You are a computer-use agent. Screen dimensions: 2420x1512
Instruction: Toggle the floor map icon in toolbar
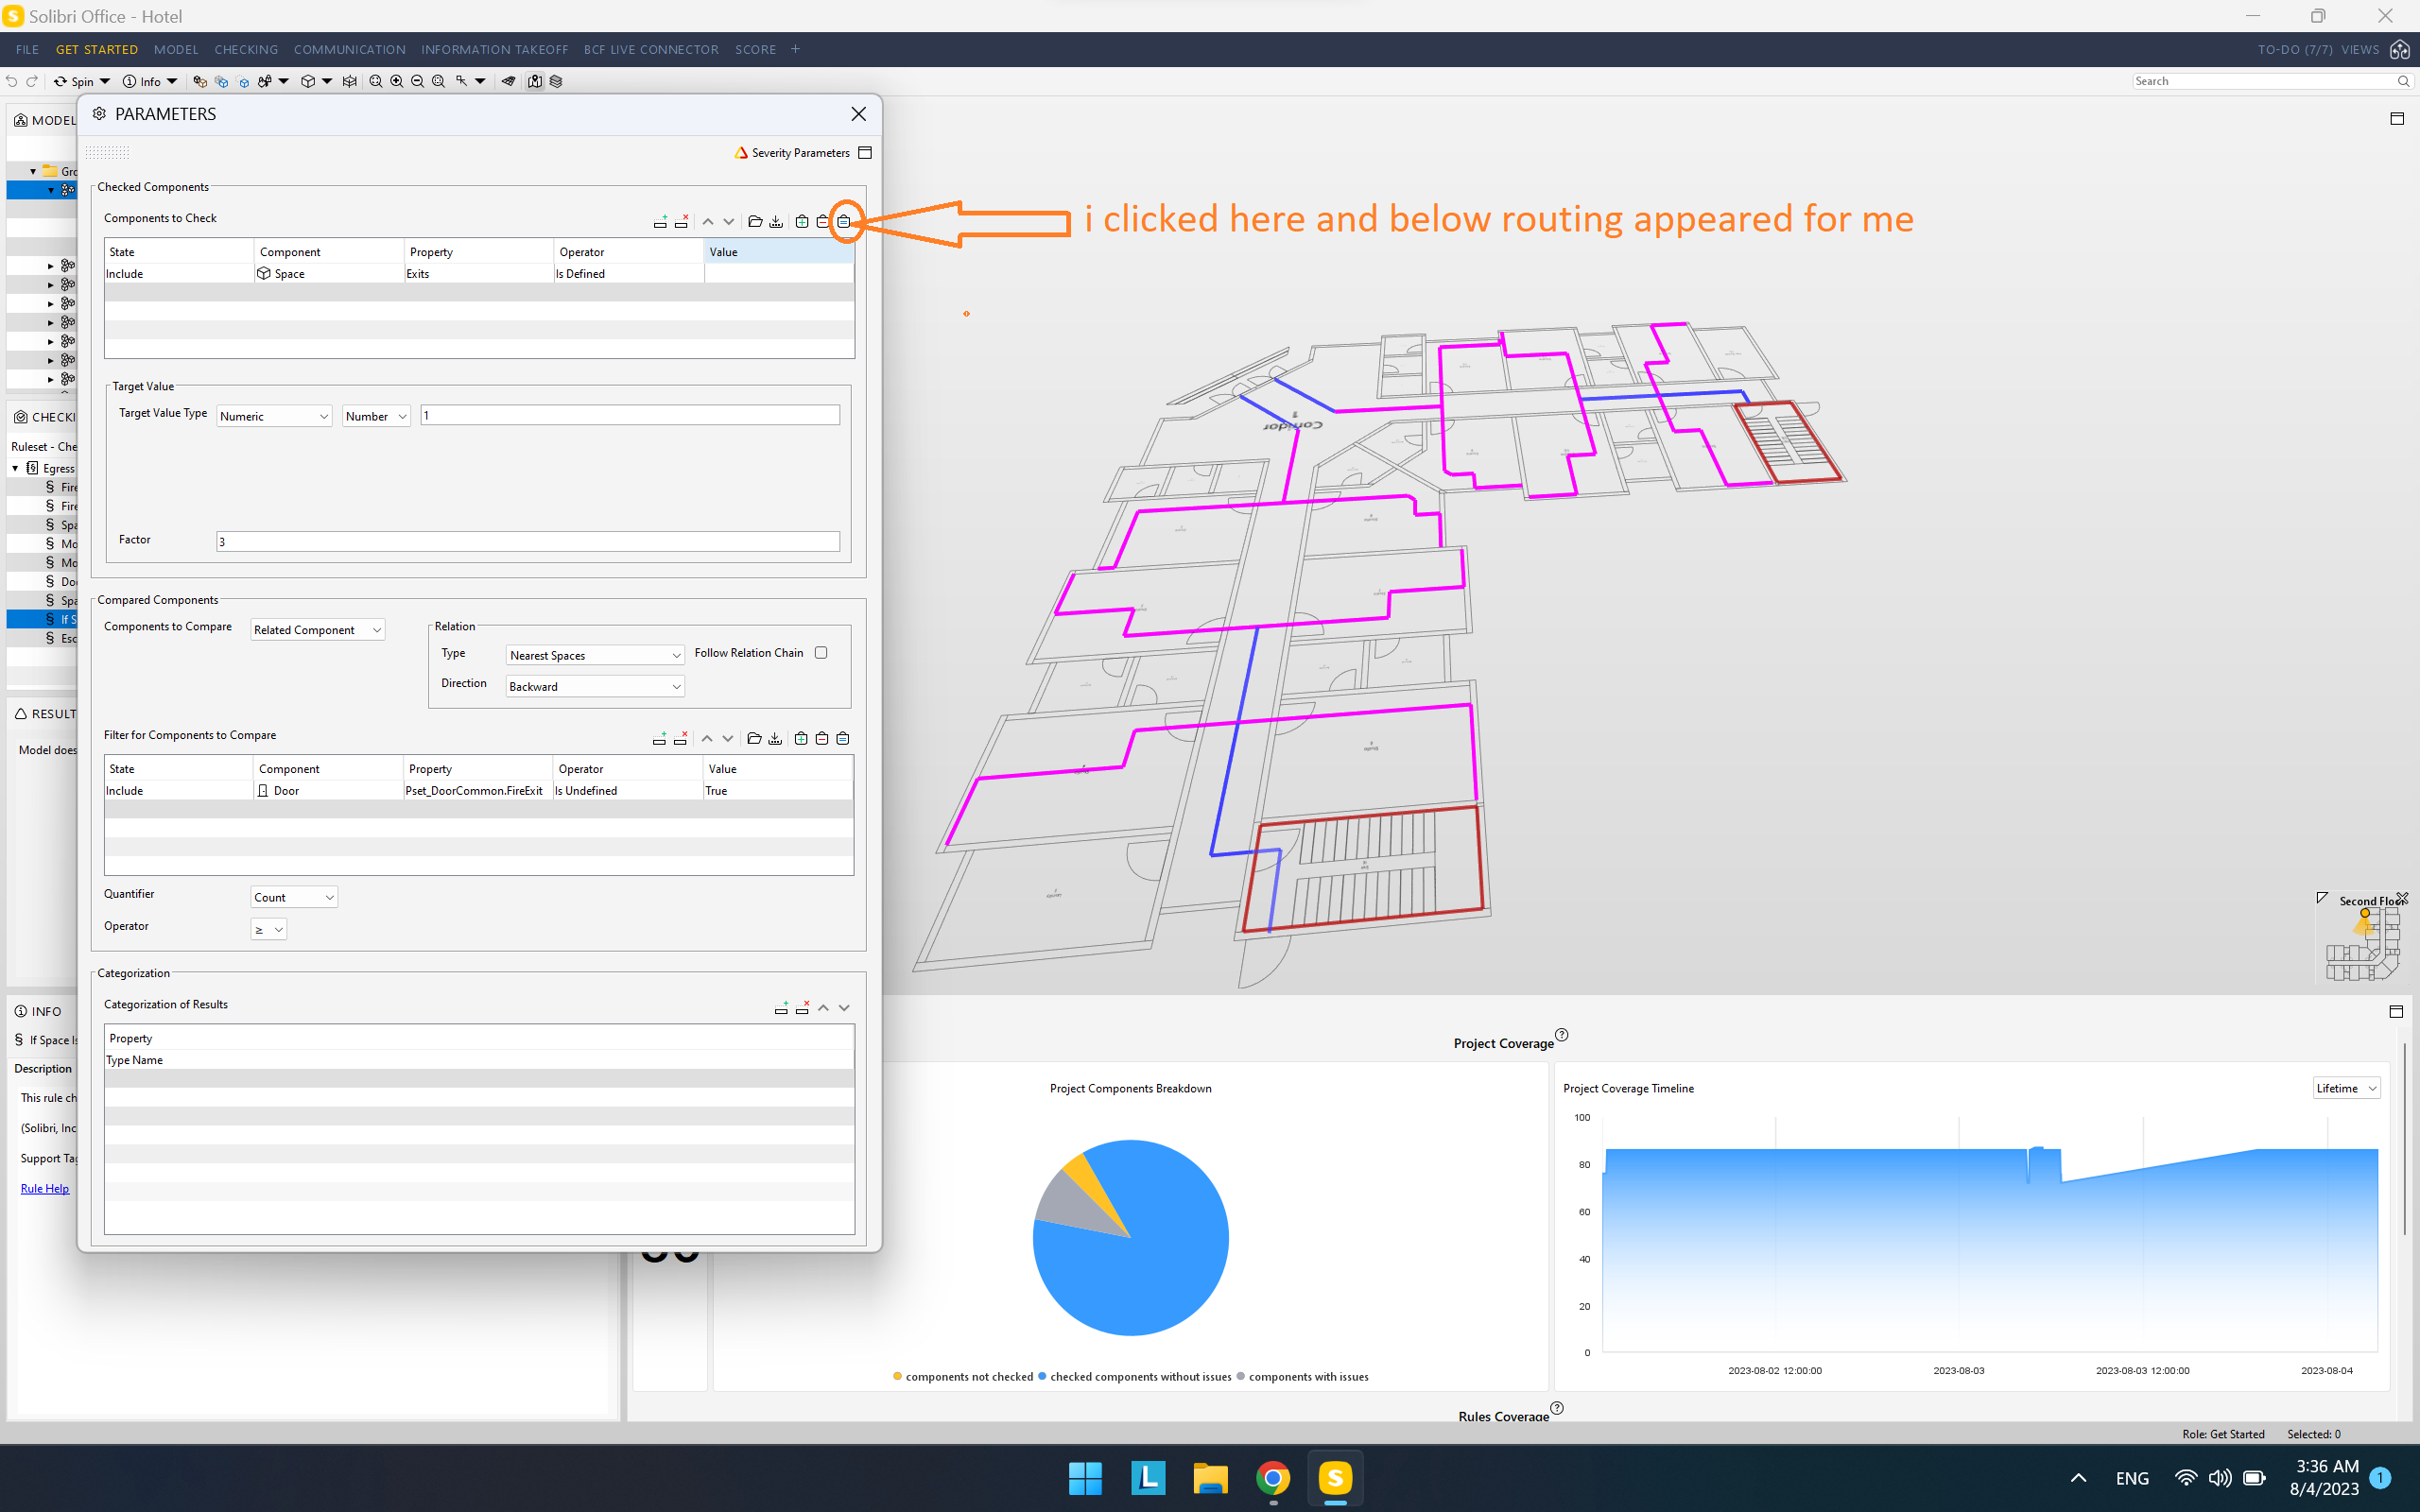(x=535, y=81)
